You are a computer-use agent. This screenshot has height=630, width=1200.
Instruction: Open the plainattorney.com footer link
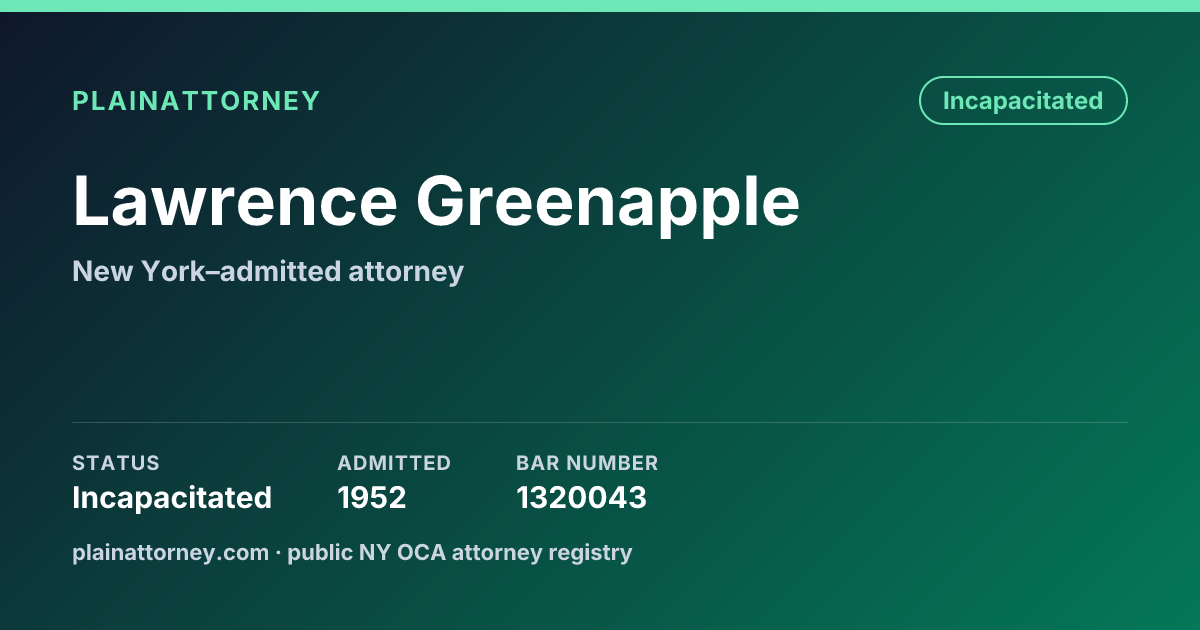tap(170, 552)
